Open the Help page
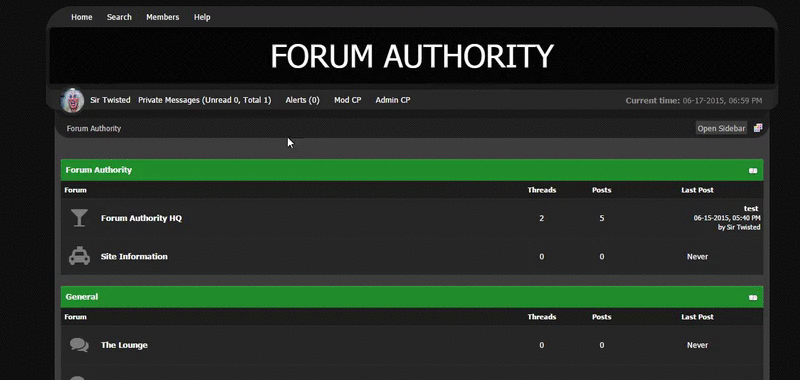The width and height of the screenshot is (800, 380). (x=202, y=17)
